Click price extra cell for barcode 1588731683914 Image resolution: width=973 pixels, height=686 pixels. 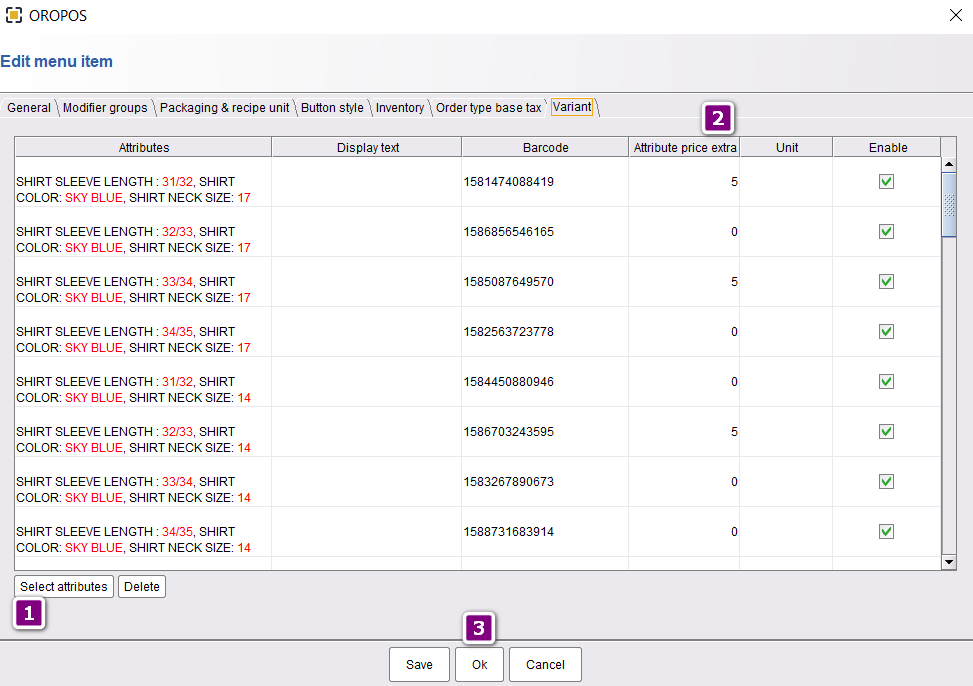coord(684,531)
